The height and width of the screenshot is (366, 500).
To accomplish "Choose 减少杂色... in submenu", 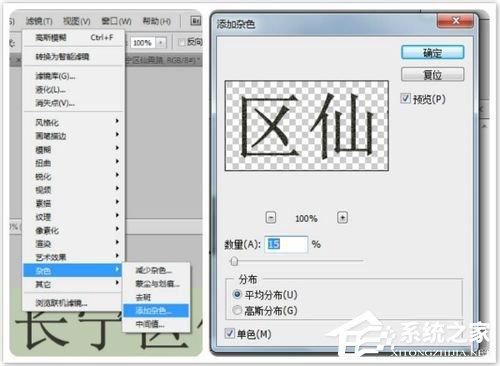I will coord(156,270).
